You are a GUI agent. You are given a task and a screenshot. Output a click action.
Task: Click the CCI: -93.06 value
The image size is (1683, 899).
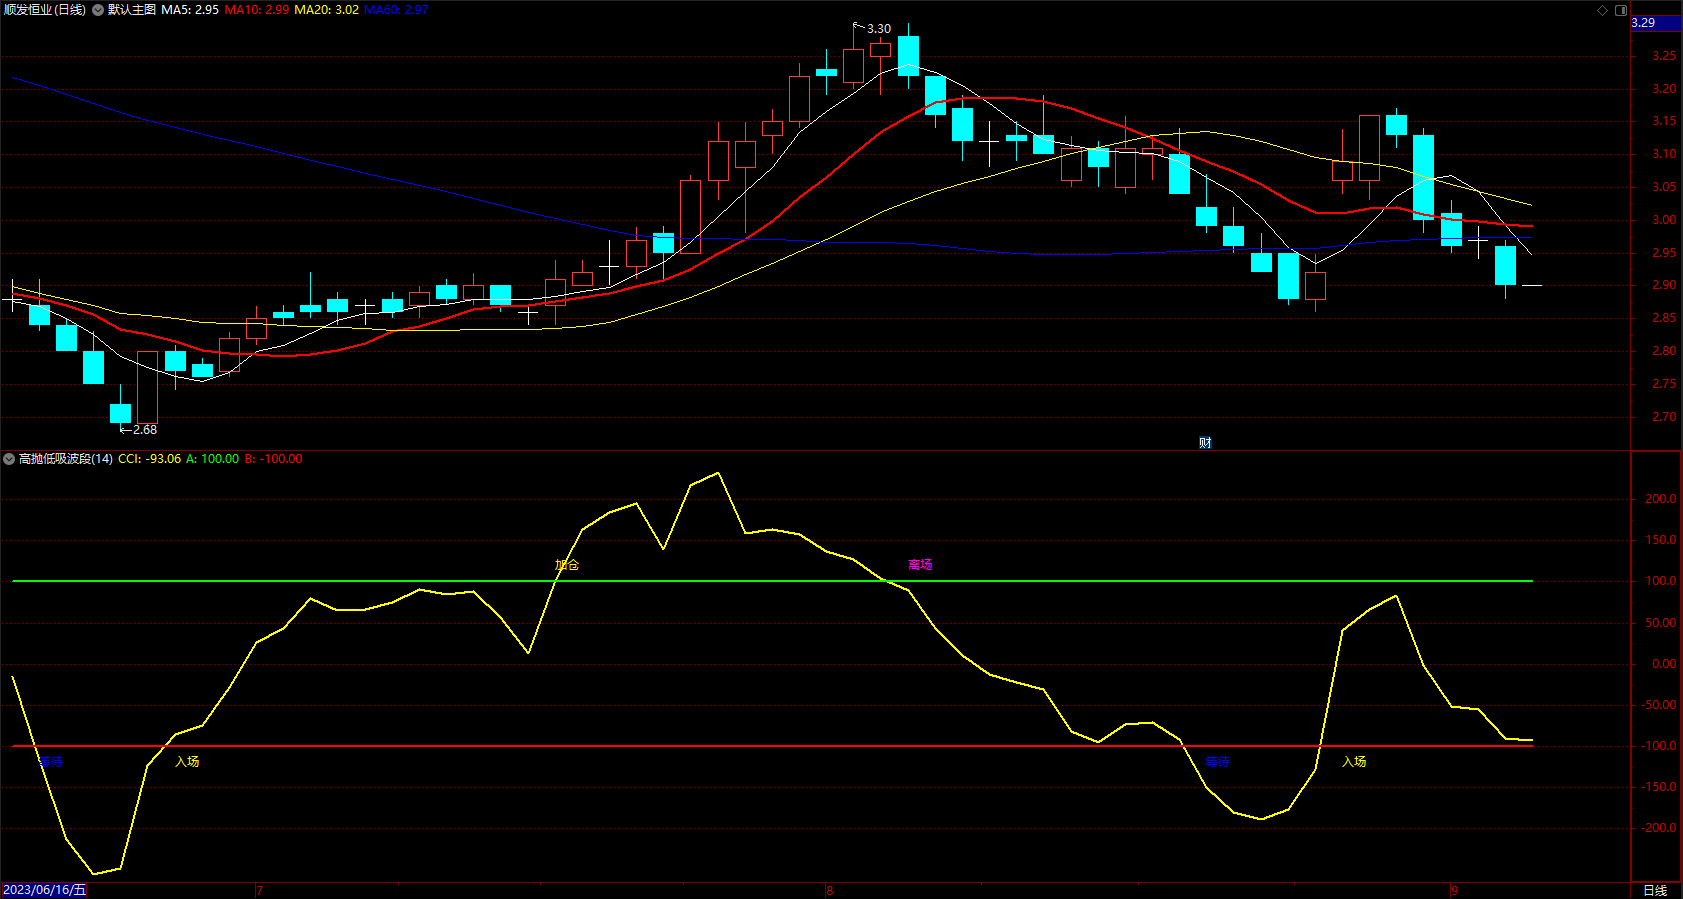click(150, 459)
